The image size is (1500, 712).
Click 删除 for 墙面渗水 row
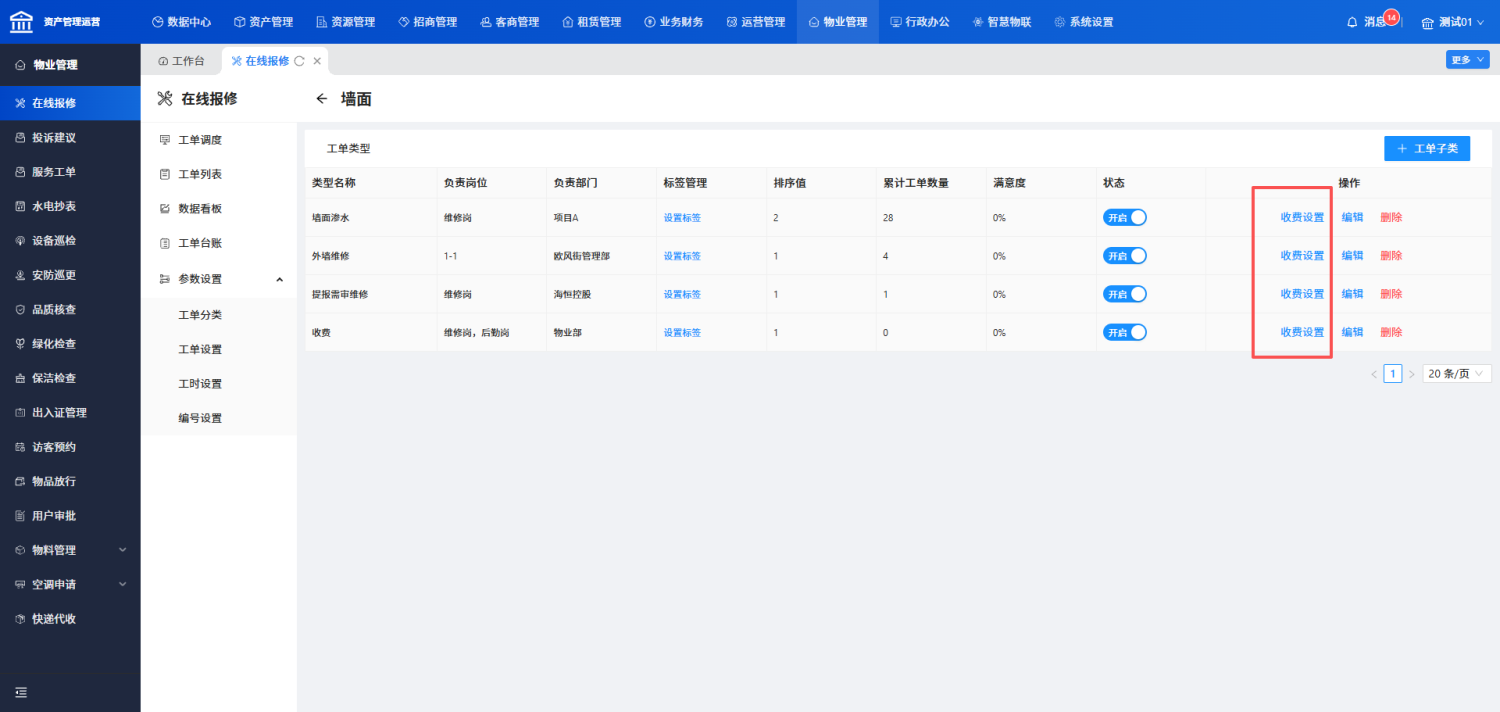pyautogui.click(x=1391, y=217)
